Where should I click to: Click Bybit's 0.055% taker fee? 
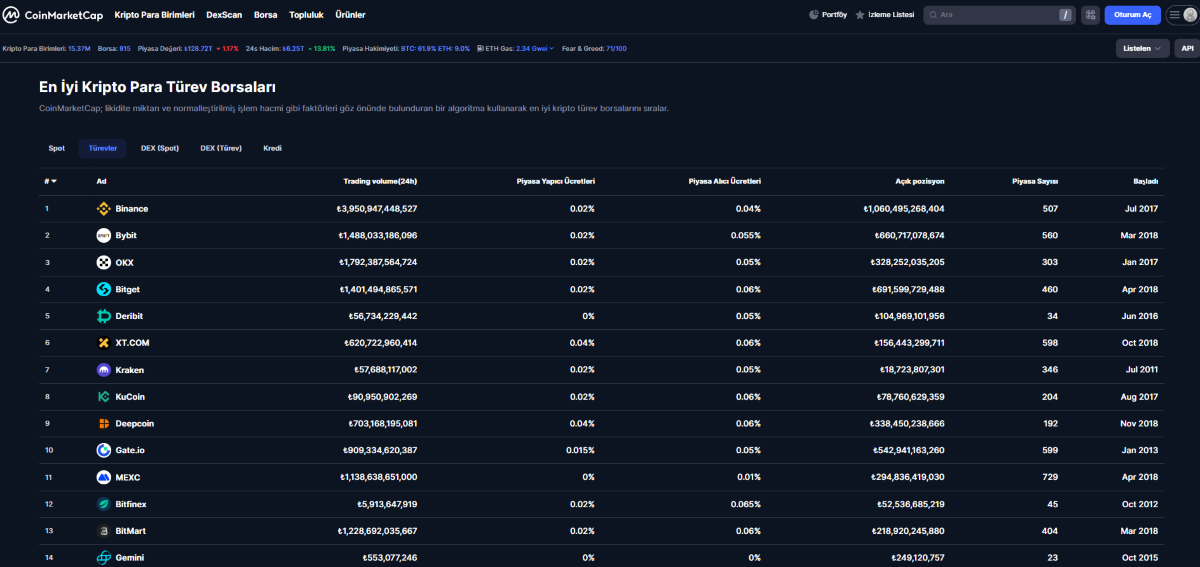coord(745,236)
